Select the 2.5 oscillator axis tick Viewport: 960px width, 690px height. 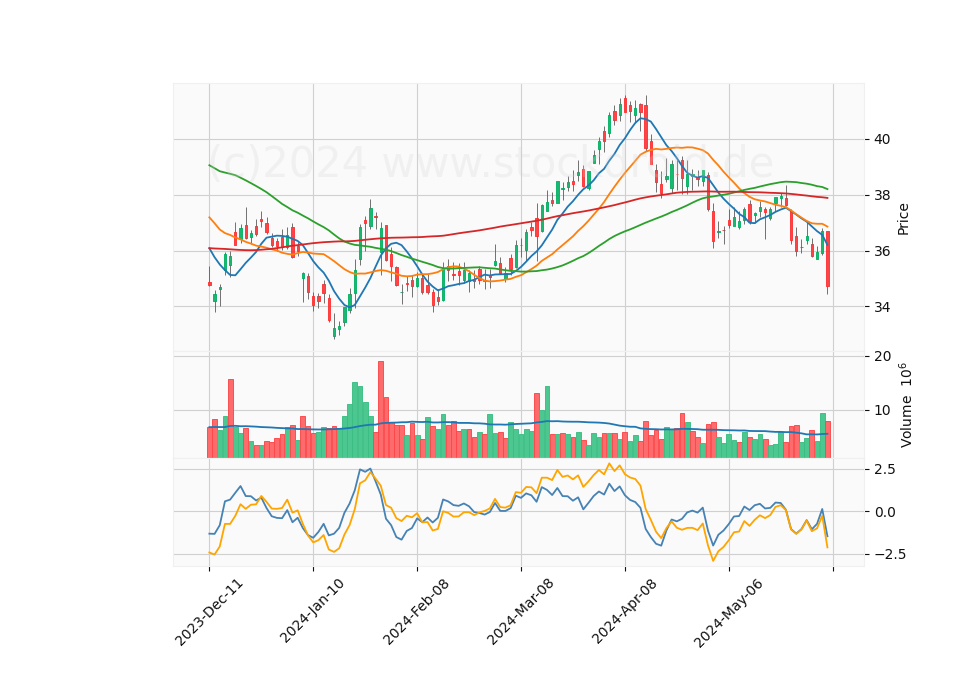[884, 470]
